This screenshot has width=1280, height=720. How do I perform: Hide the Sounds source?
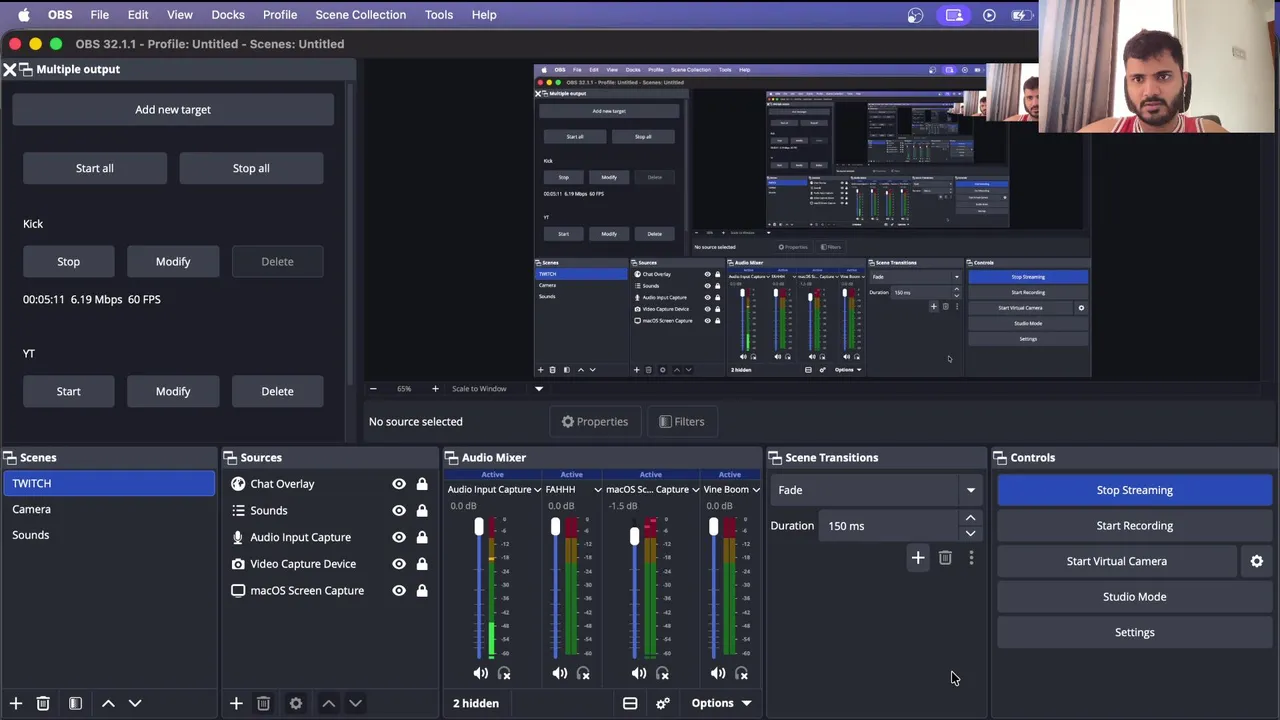pyautogui.click(x=399, y=510)
